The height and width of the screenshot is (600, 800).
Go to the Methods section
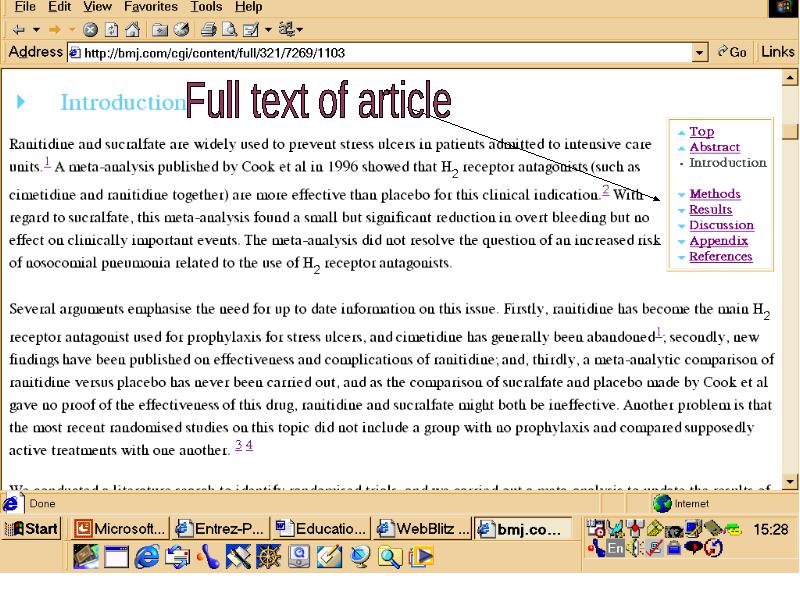(715, 194)
